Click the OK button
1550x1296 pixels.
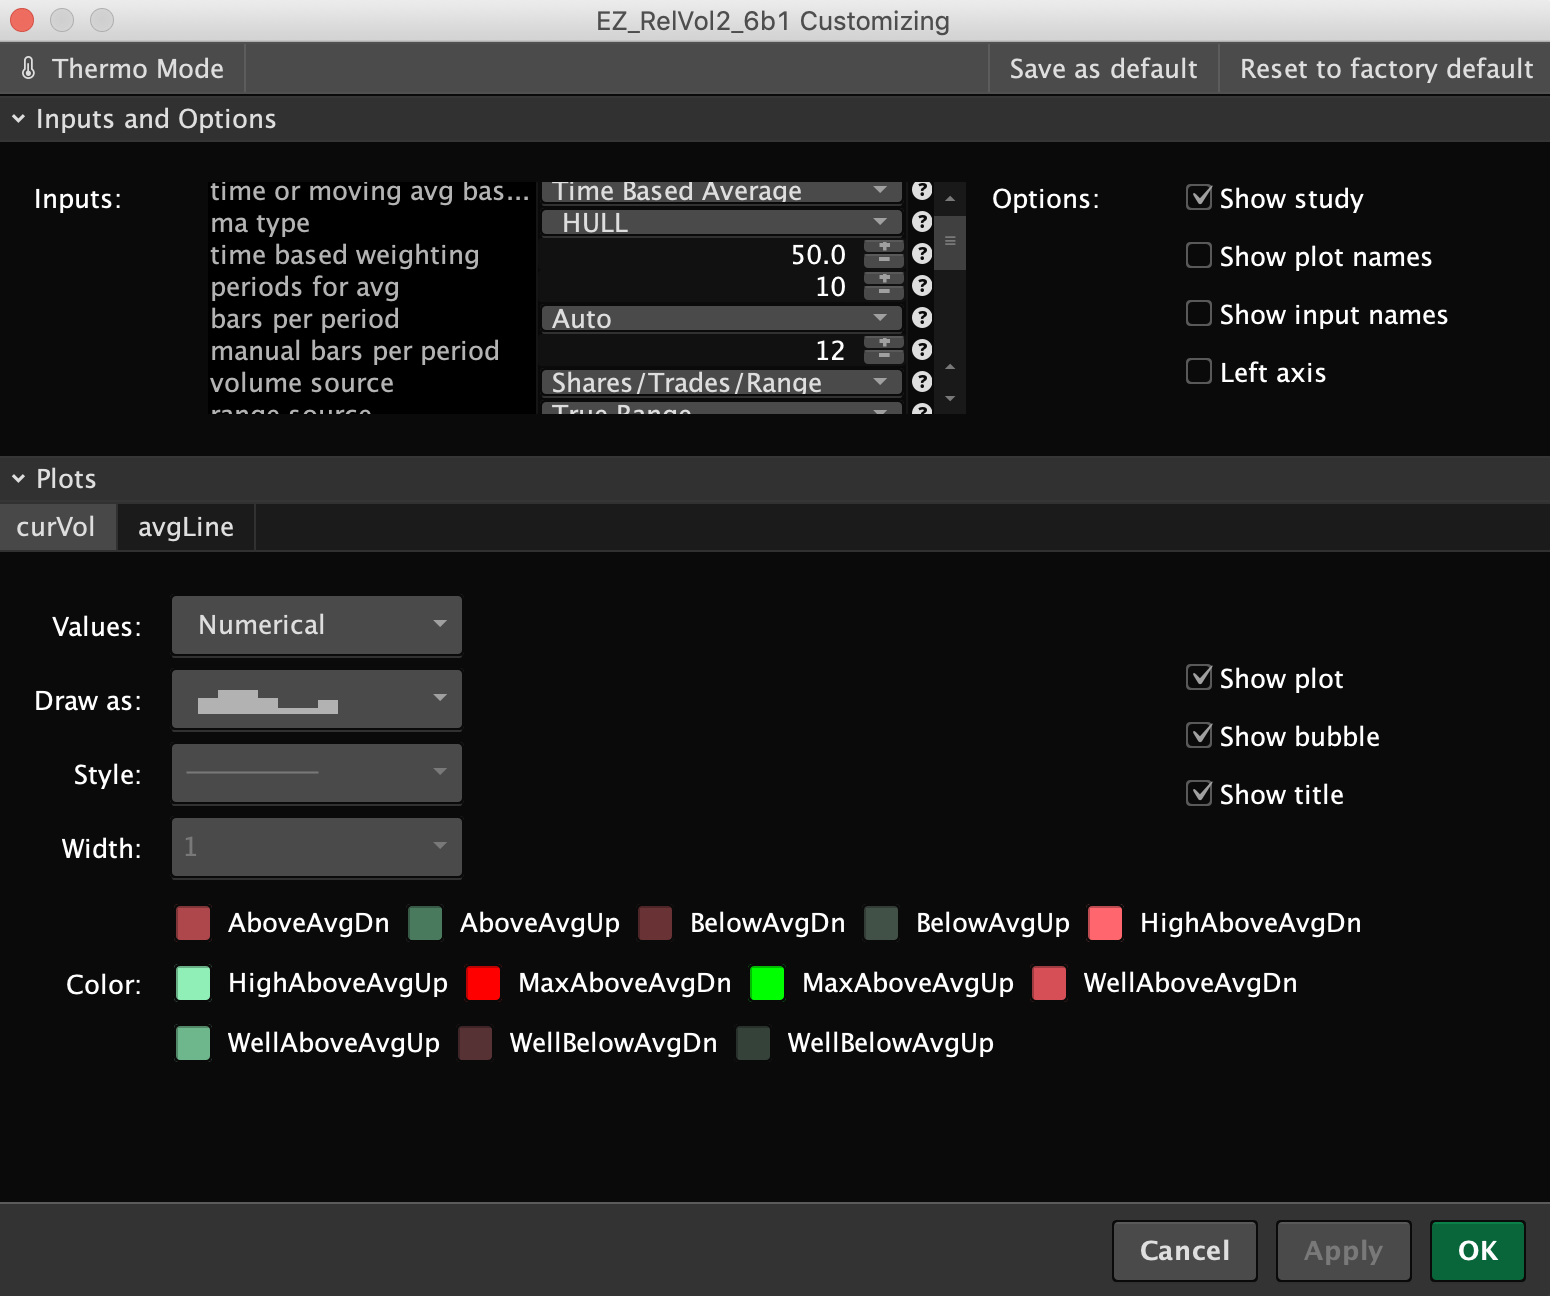(1478, 1250)
